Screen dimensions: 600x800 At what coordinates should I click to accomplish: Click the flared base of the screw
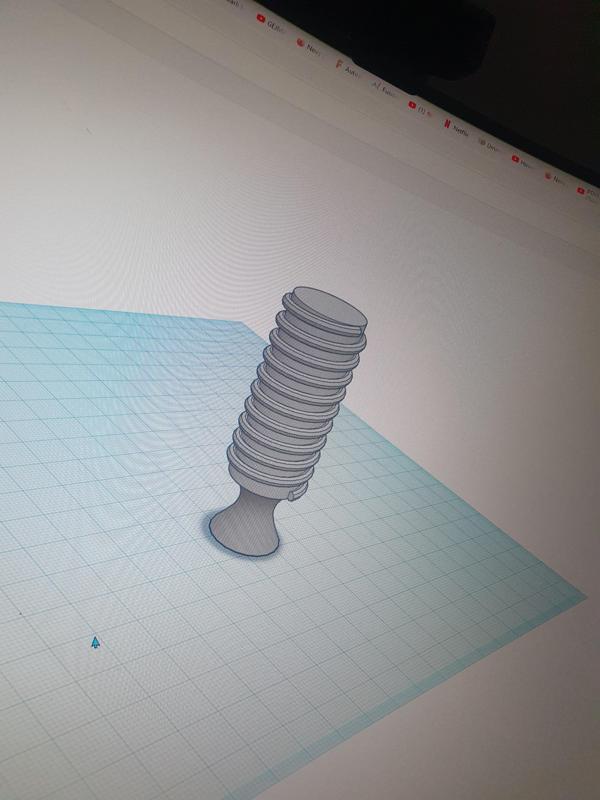[245, 528]
